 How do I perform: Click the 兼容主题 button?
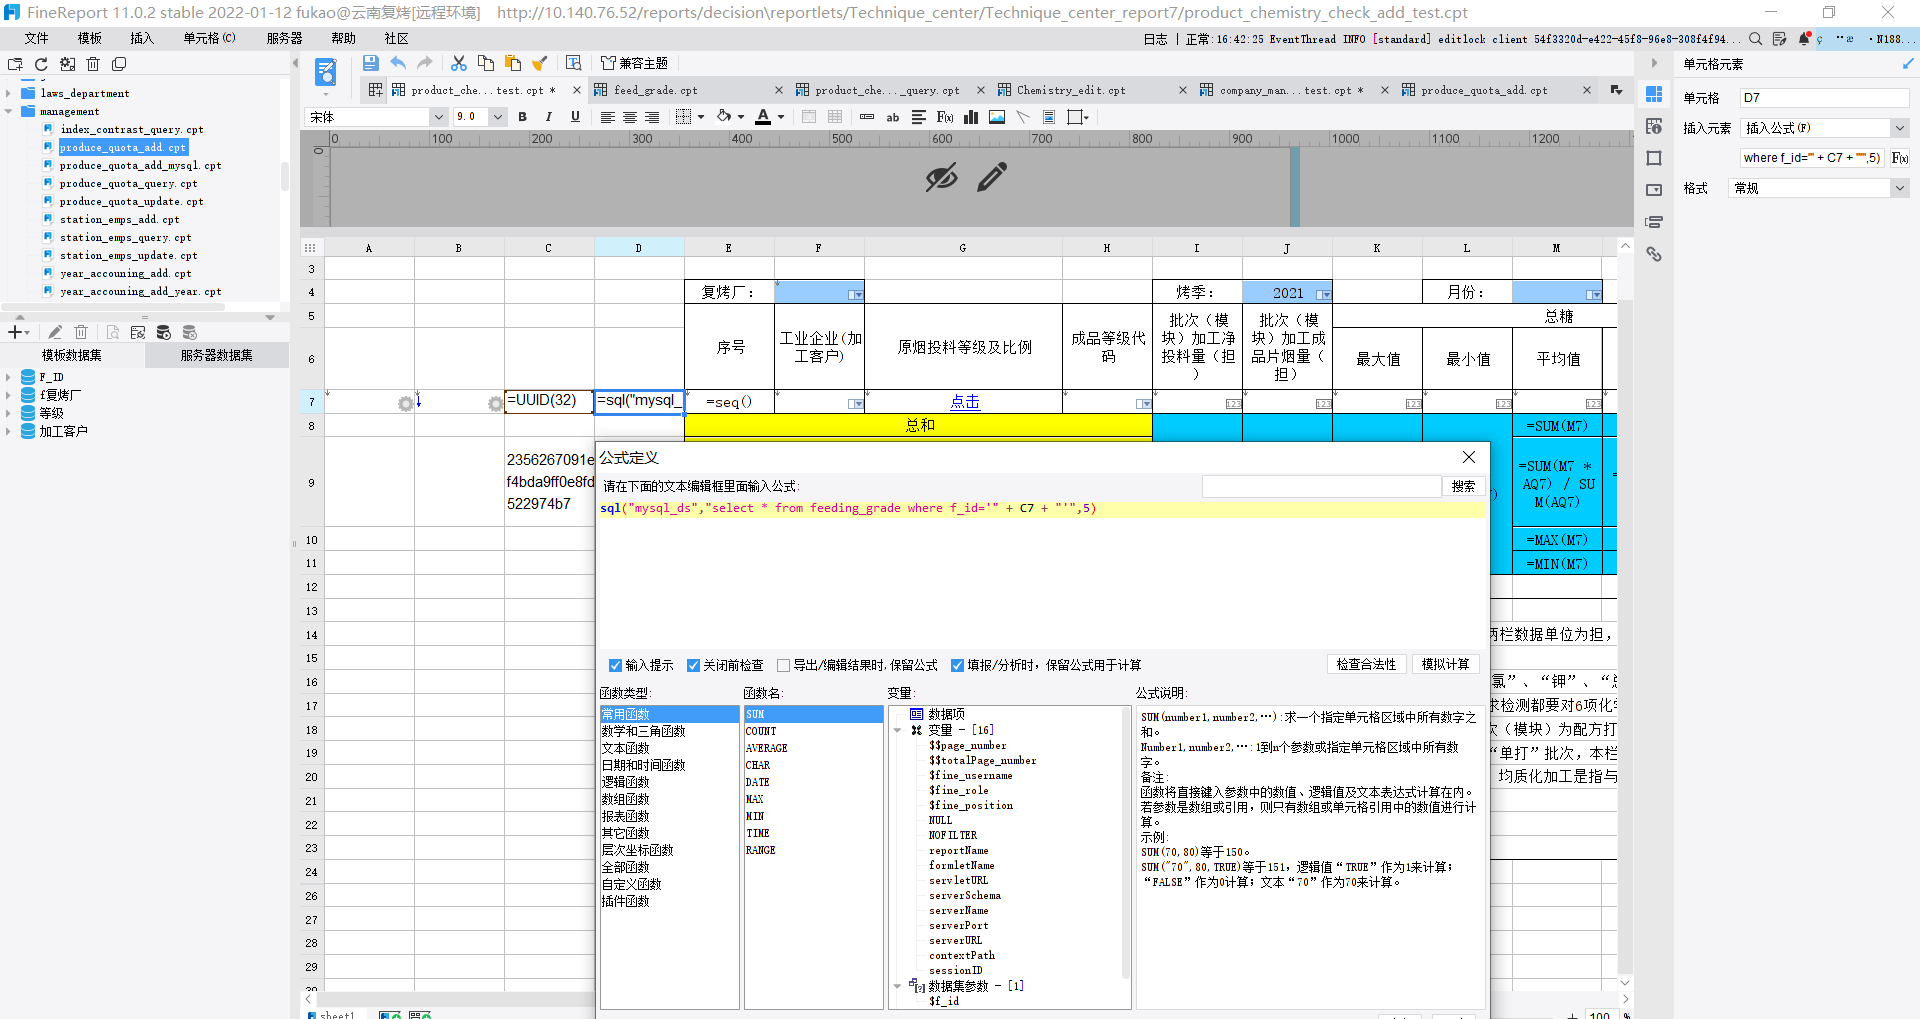pos(635,63)
